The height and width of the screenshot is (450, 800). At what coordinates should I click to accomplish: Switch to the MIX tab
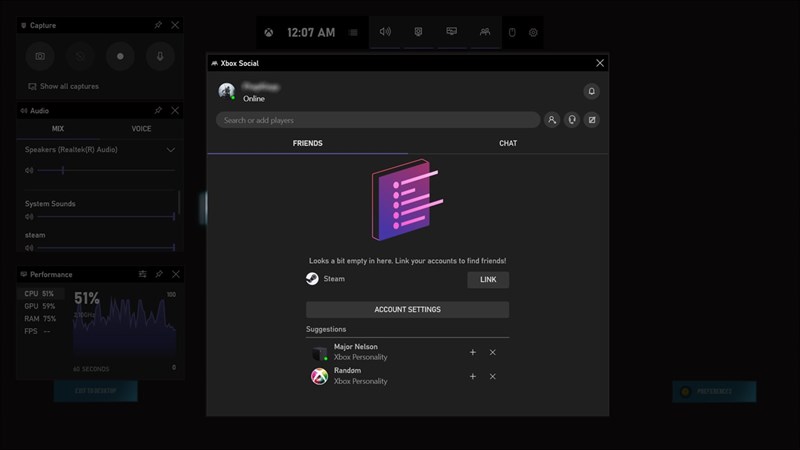58,129
